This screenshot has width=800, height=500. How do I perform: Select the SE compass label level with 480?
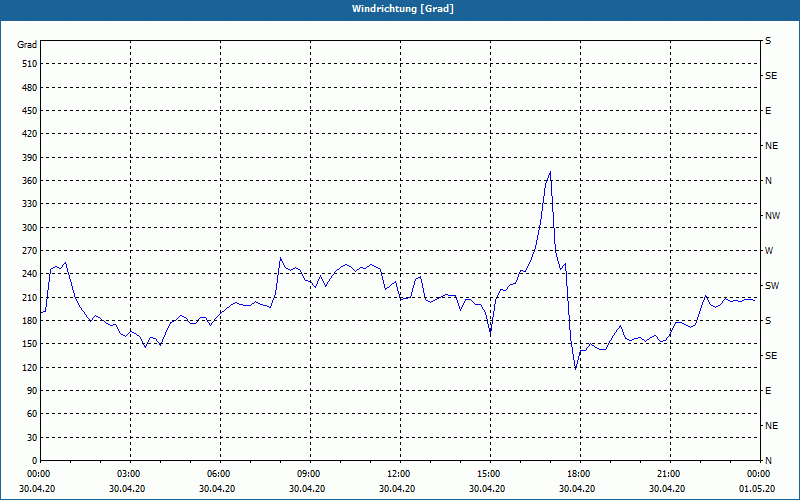[x=771, y=76]
